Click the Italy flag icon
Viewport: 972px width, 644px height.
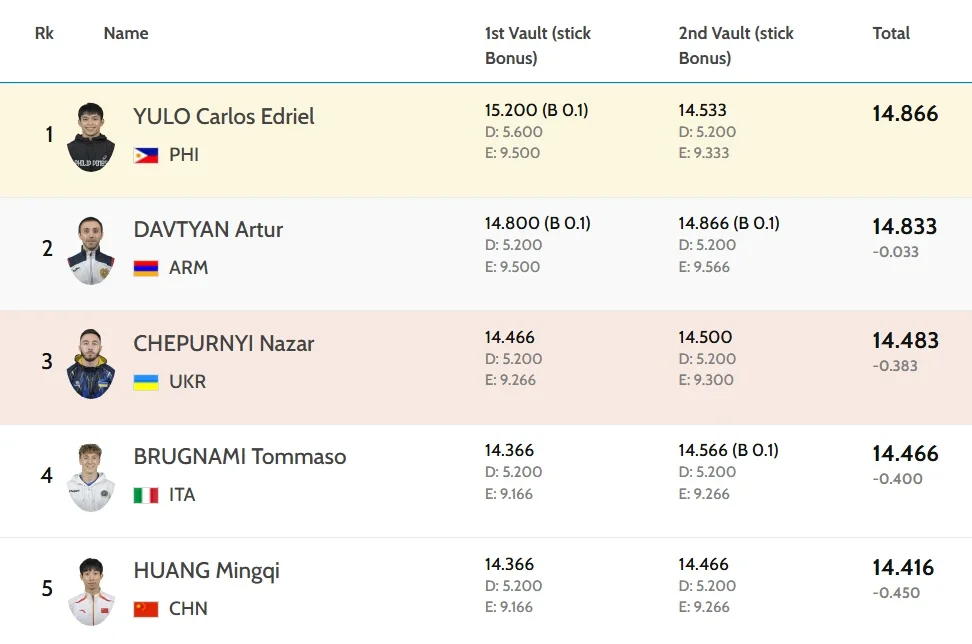pyautogui.click(x=146, y=495)
